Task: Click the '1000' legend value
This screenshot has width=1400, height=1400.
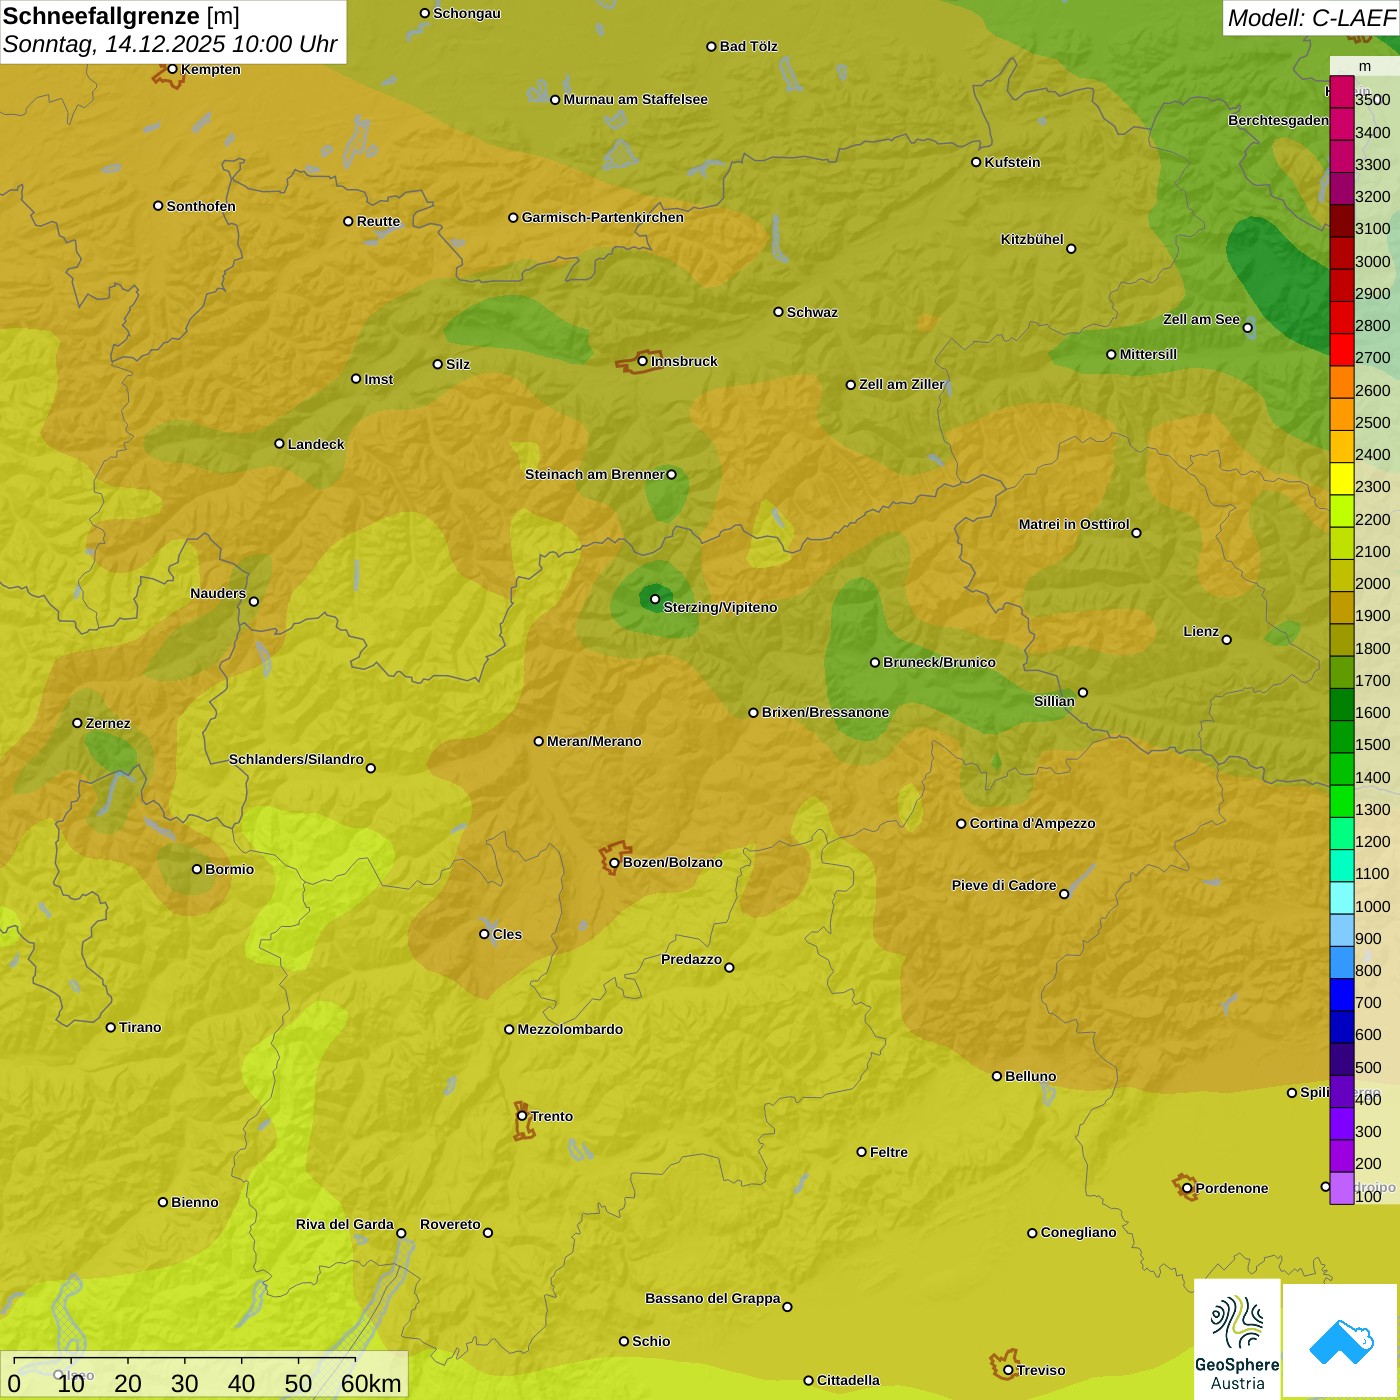Action: coord(1372,906)
